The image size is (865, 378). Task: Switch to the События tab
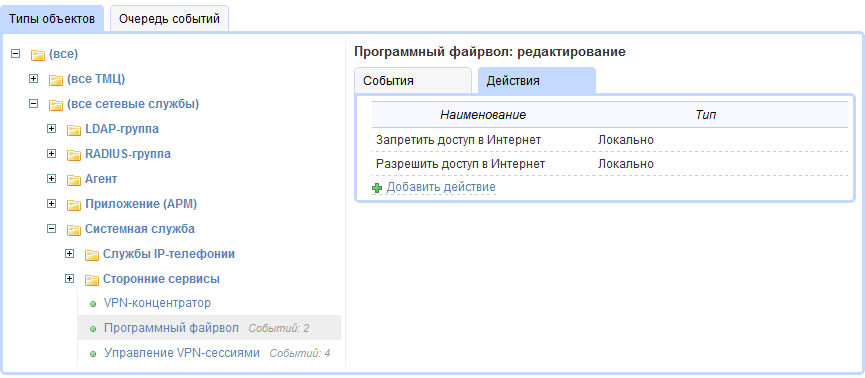[x=413, y=81]
